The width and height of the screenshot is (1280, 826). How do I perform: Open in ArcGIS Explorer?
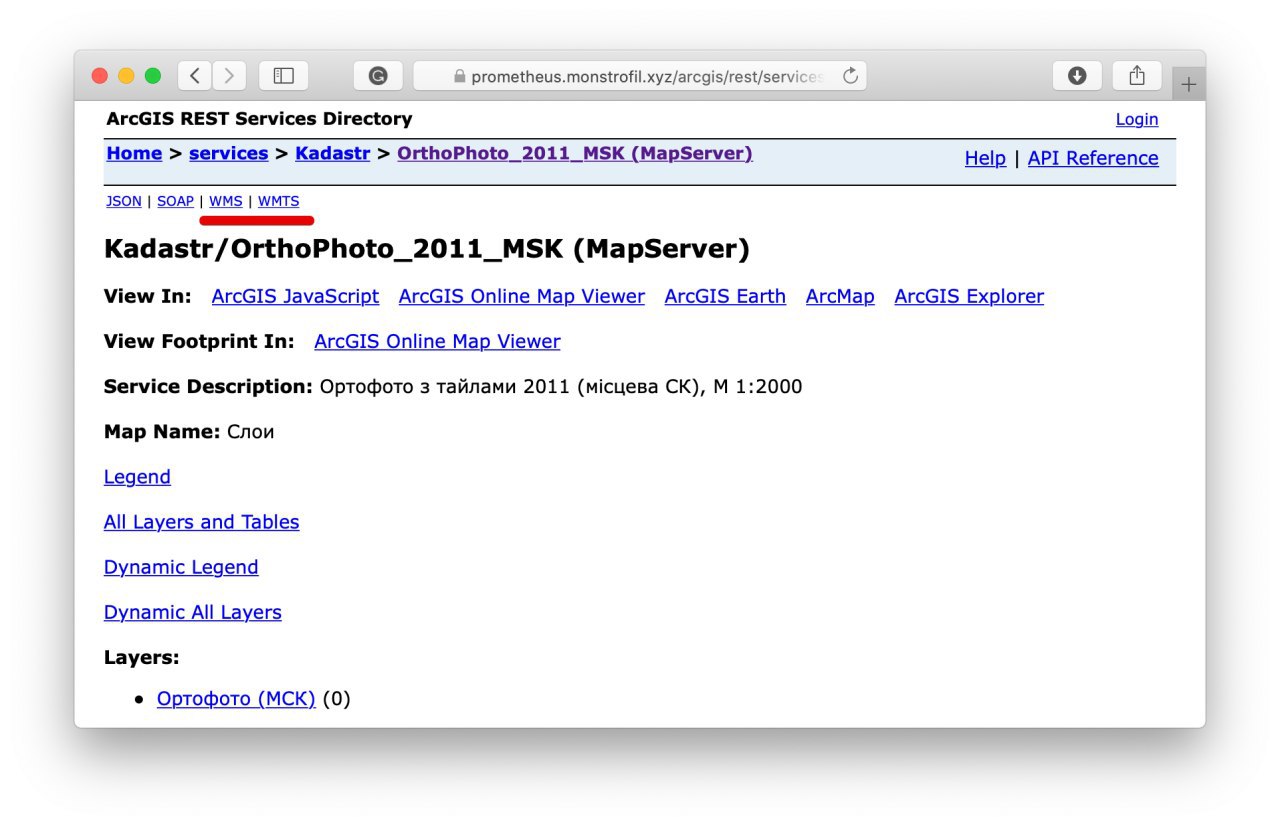(x=969, y=296)
